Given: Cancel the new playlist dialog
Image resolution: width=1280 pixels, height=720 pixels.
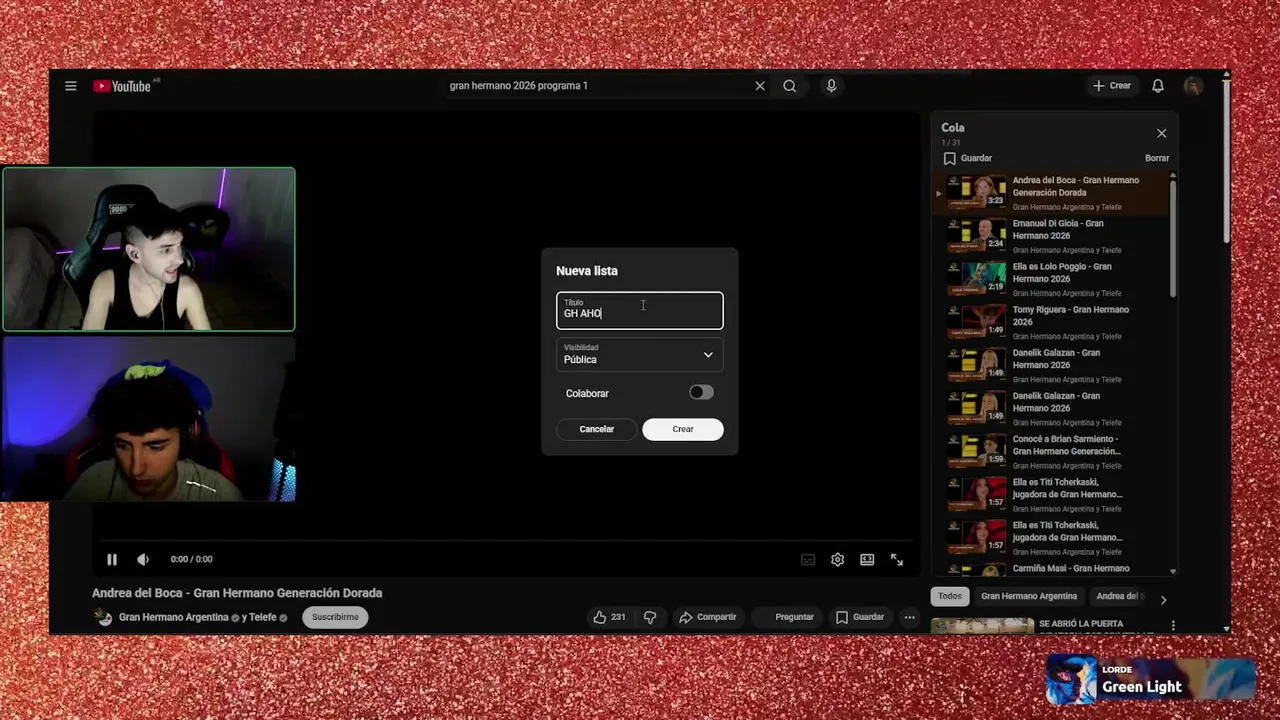Looking at the screenshot, I should tap(597, 429).
